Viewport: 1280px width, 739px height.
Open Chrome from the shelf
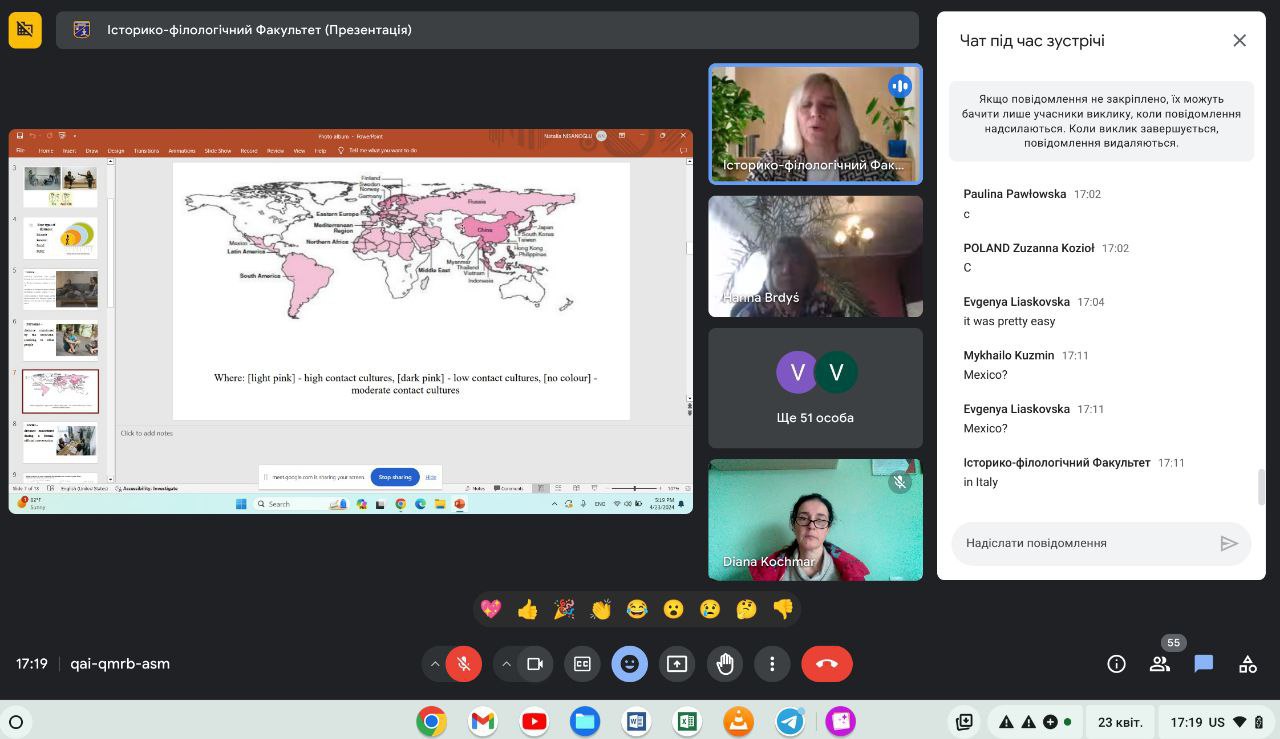point(431,721)
